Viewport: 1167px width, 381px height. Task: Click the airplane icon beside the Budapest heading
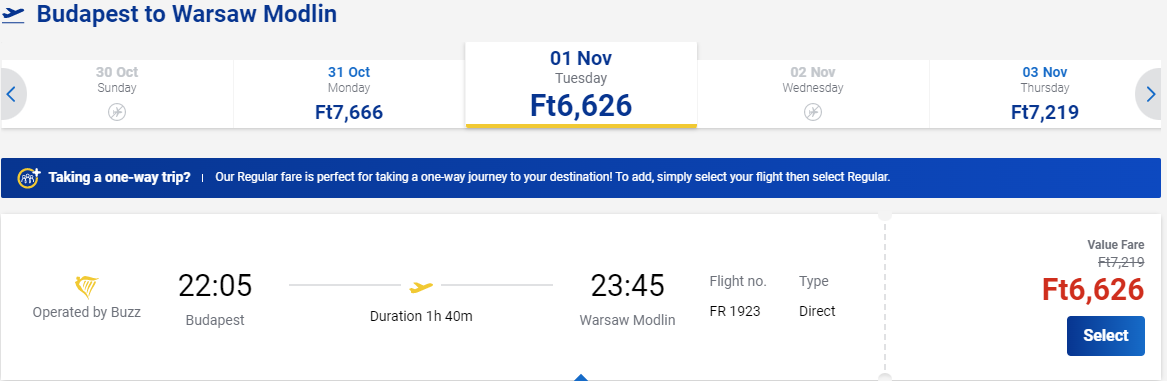pos(13,15)
